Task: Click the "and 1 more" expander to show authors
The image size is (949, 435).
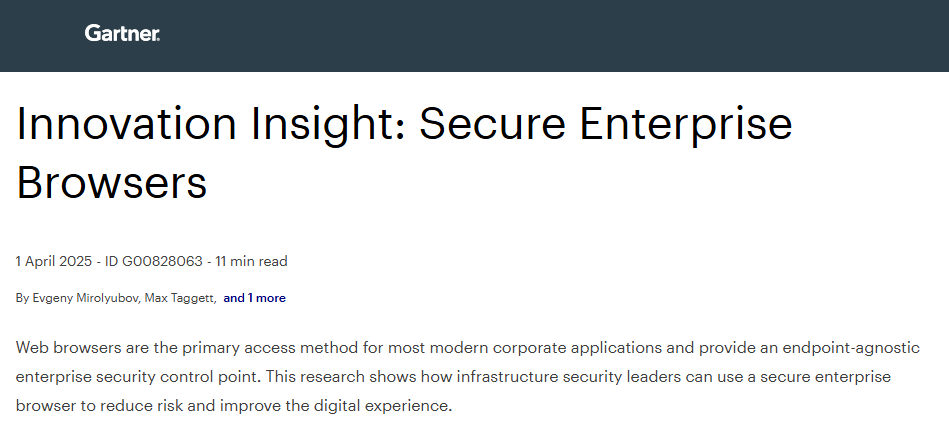Action: tap(254, 298)
